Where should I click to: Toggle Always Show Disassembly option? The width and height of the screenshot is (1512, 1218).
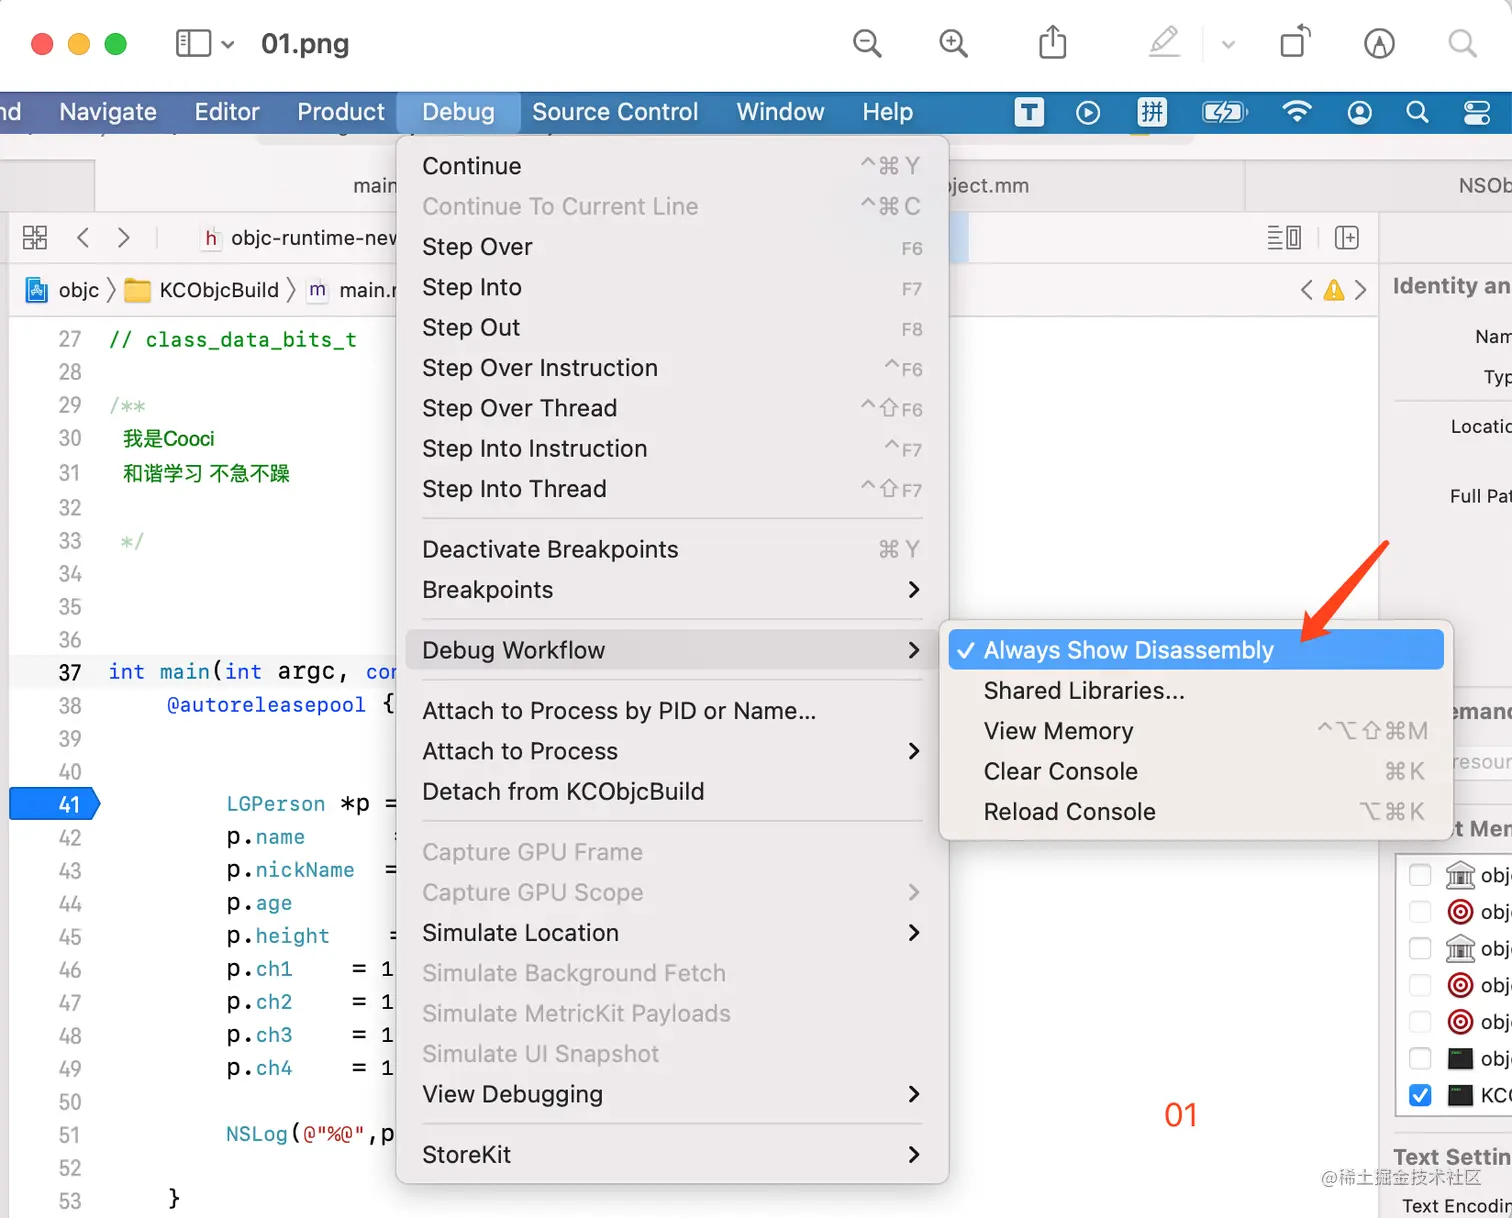(x=1196, y=650)
